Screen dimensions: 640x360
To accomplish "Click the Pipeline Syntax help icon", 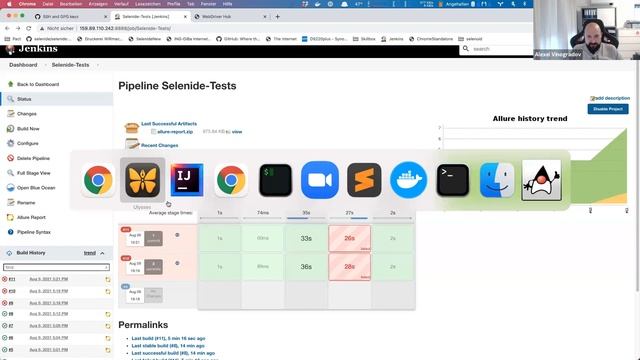I will click(11, 232).
